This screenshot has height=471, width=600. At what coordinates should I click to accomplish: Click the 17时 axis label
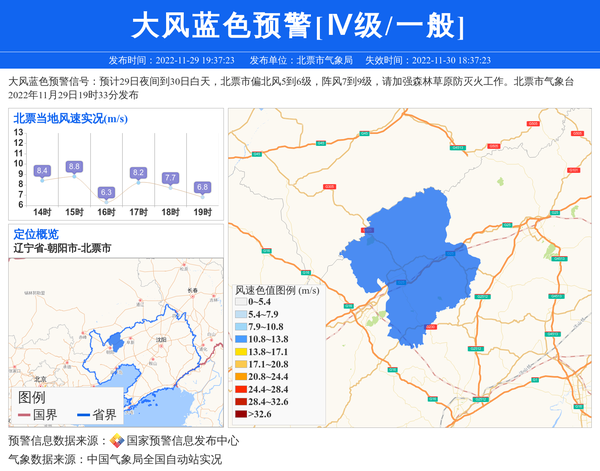(138, 212)
